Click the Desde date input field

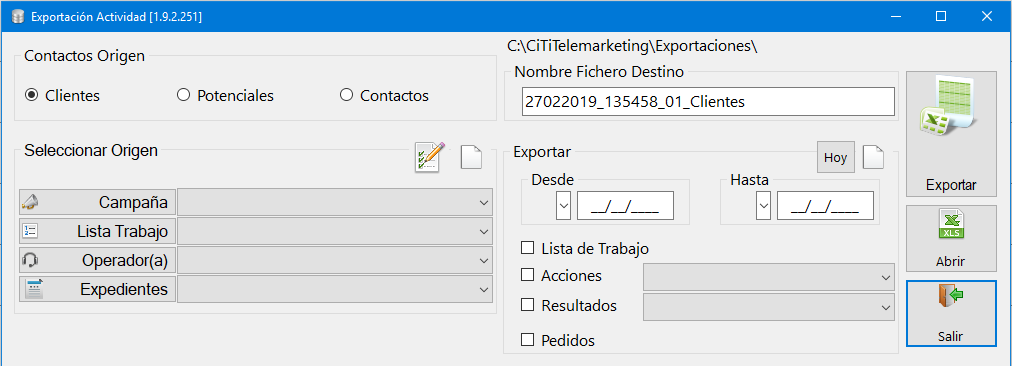[x=625, y=206]
